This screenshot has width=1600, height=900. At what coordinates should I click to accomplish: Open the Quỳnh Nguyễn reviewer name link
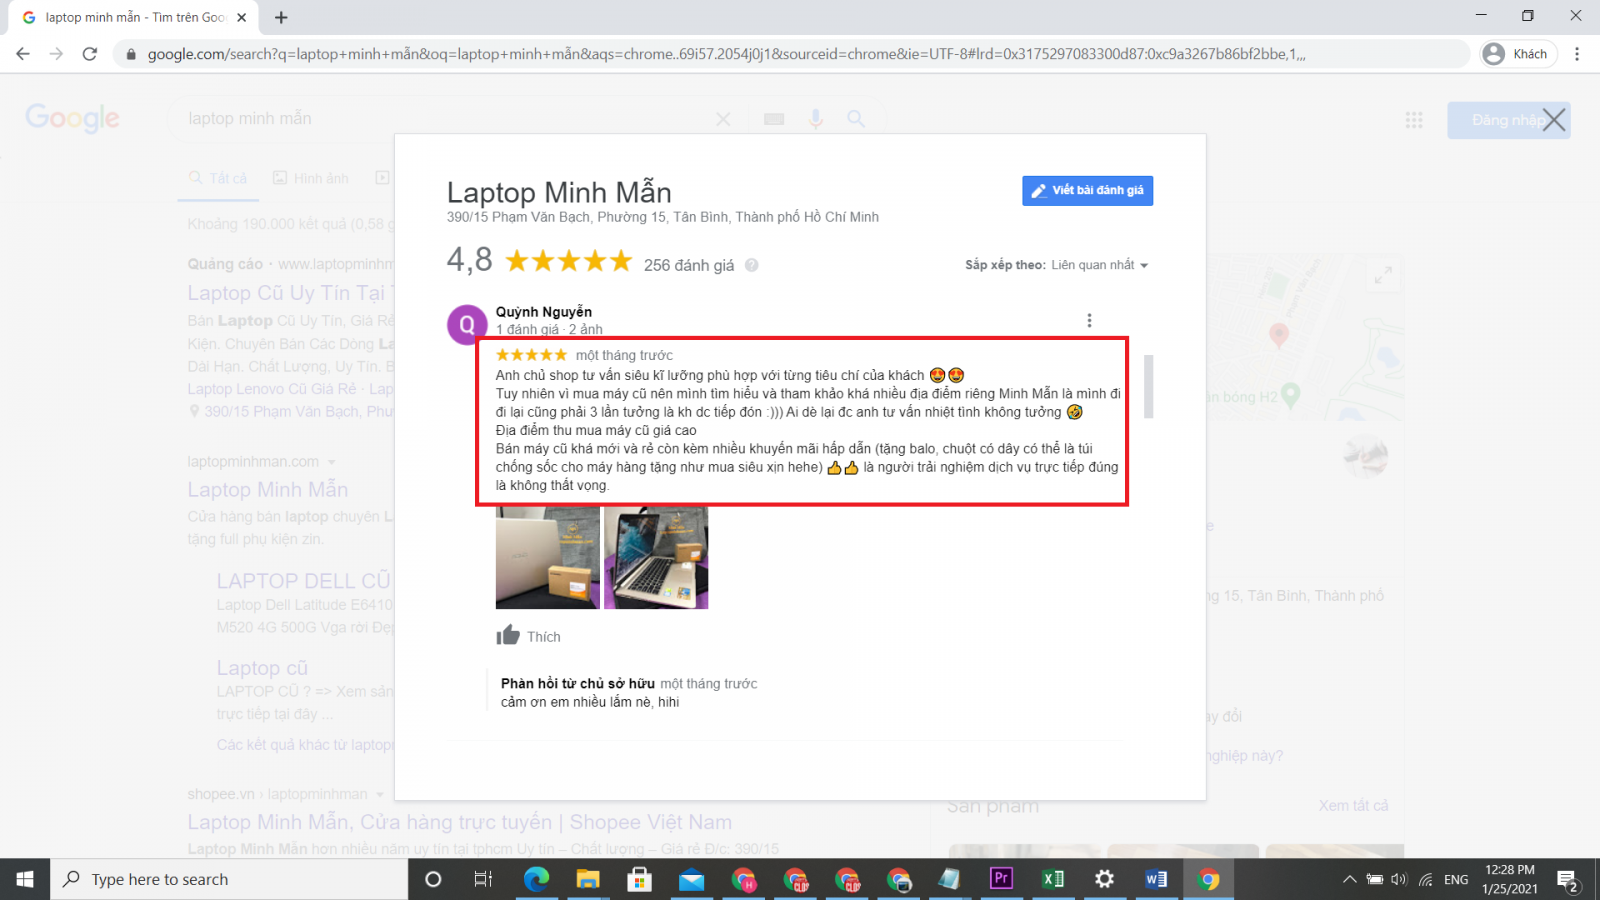544,312
